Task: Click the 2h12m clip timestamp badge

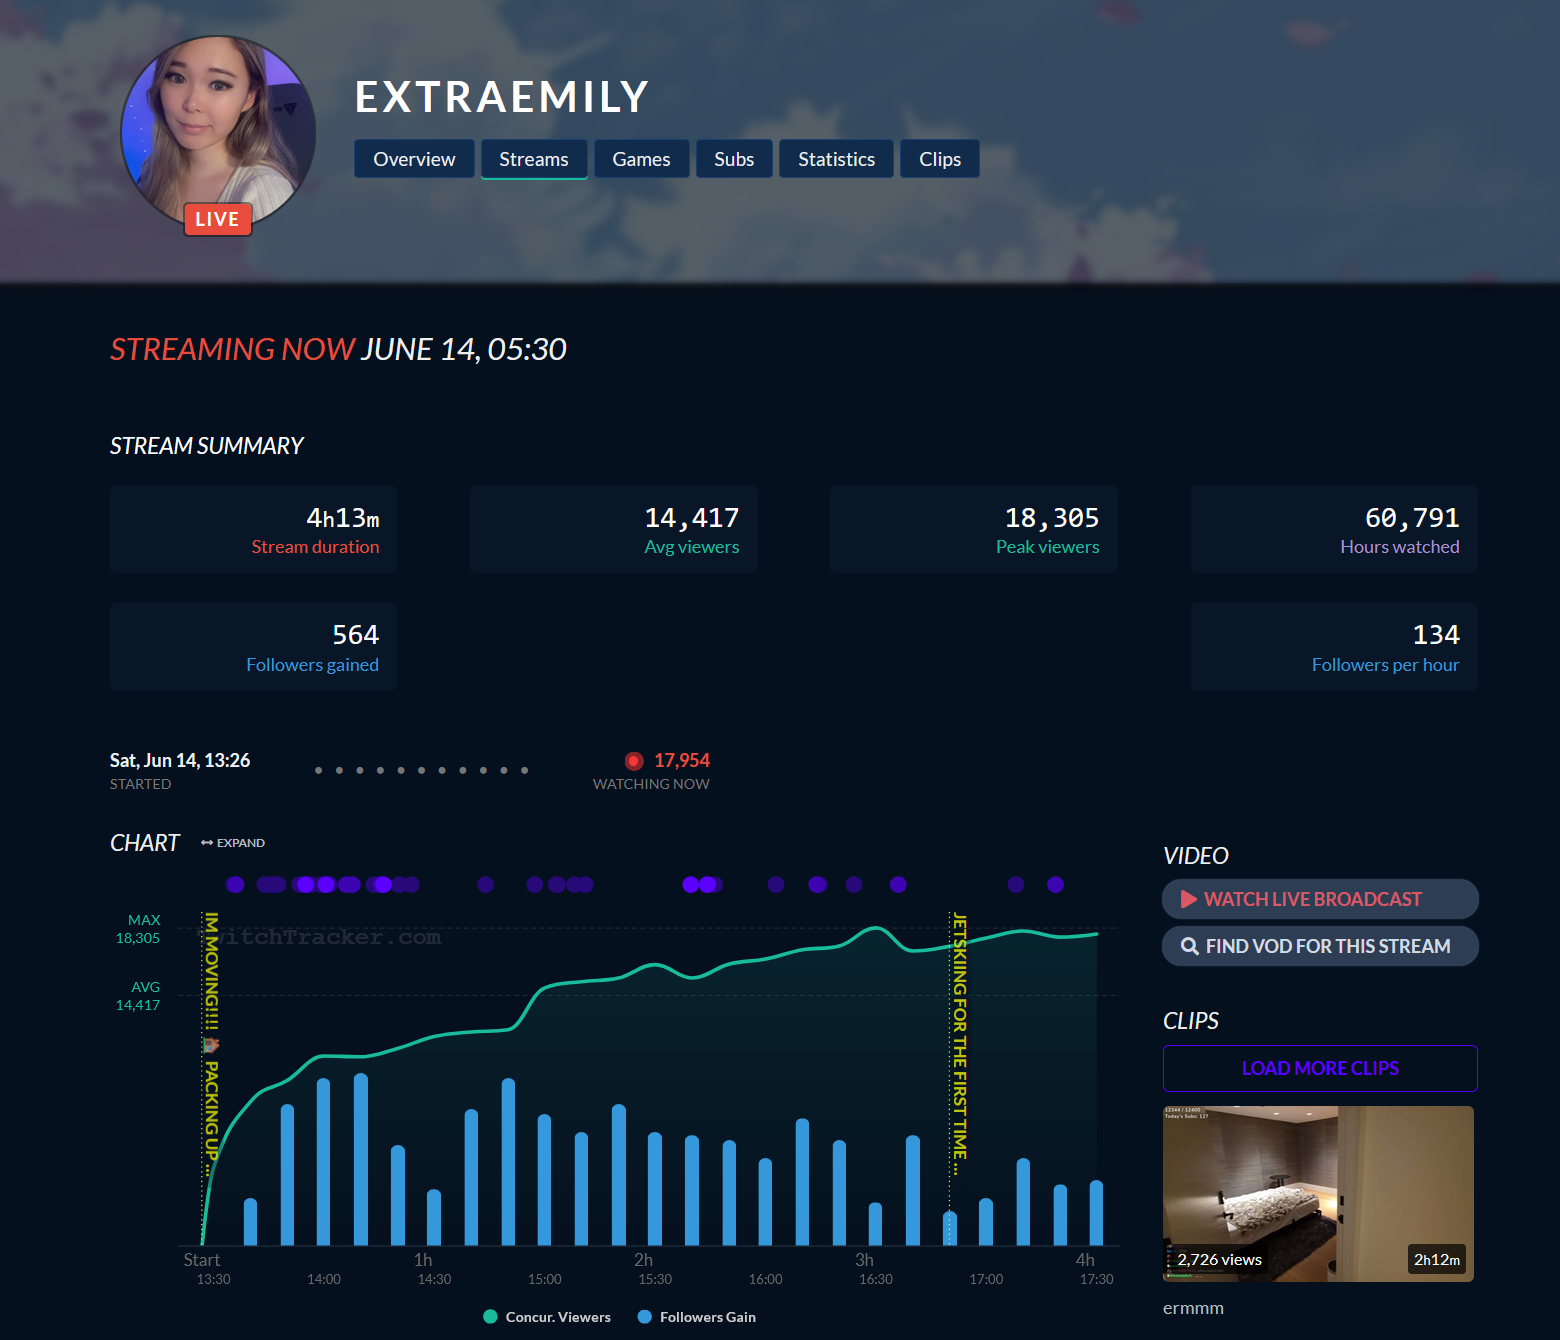Action: coord(1437,1260)
